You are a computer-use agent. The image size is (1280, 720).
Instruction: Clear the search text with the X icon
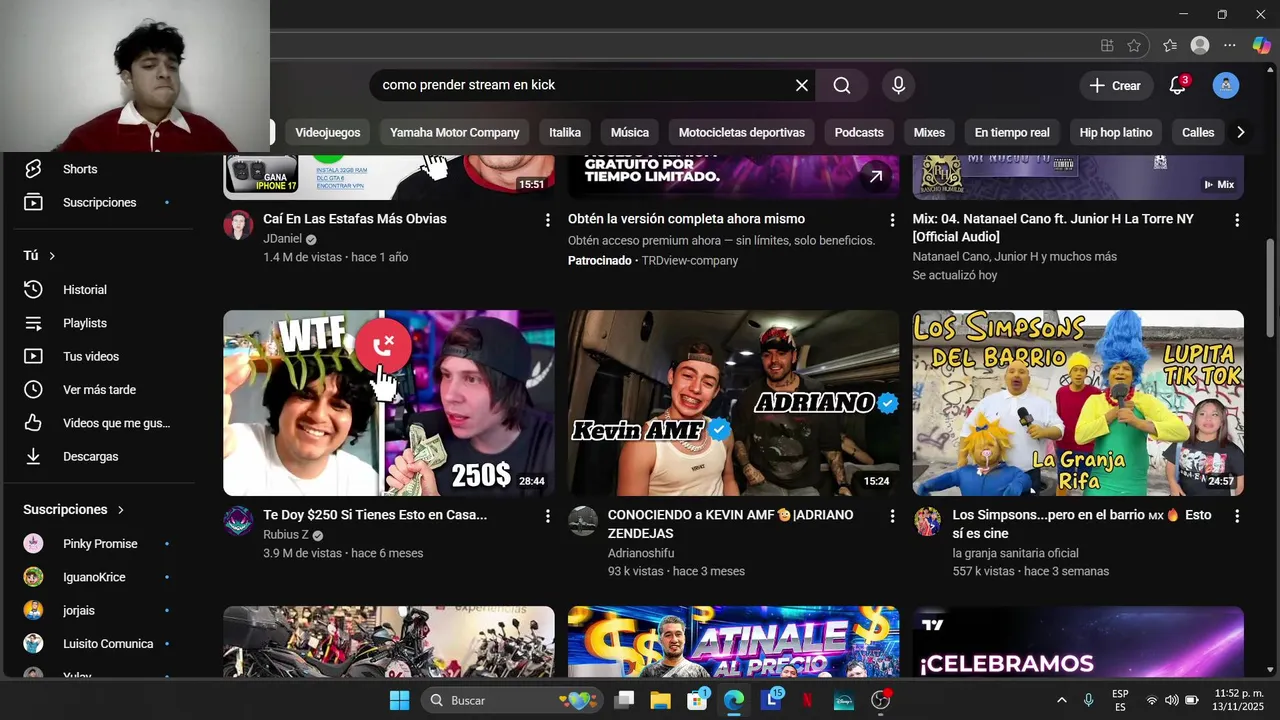[801, 85]
